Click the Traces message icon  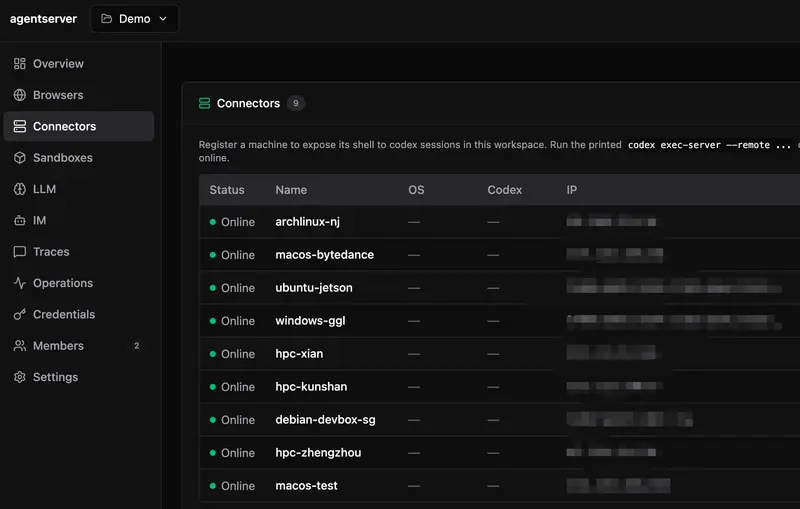19,252
